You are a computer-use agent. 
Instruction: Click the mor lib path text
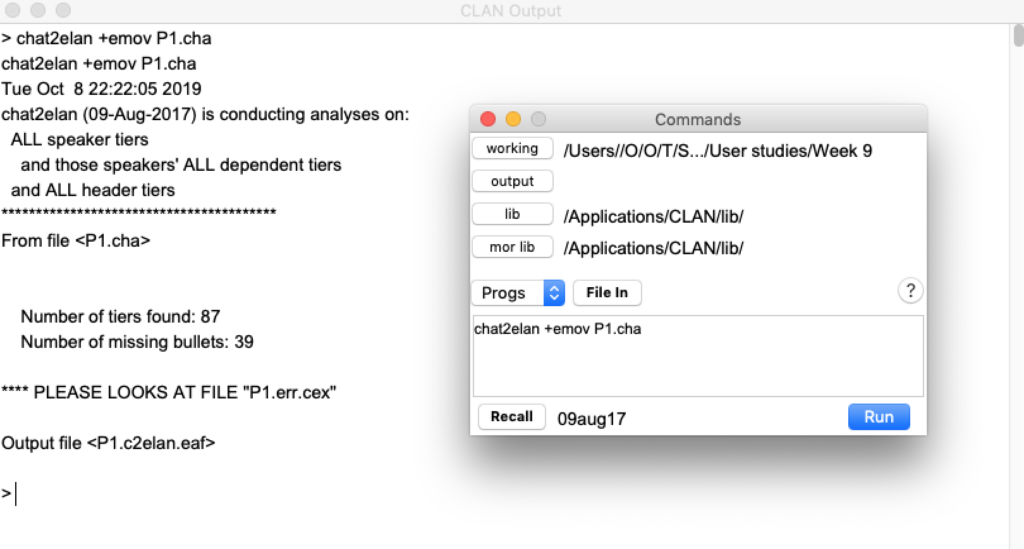654,249
